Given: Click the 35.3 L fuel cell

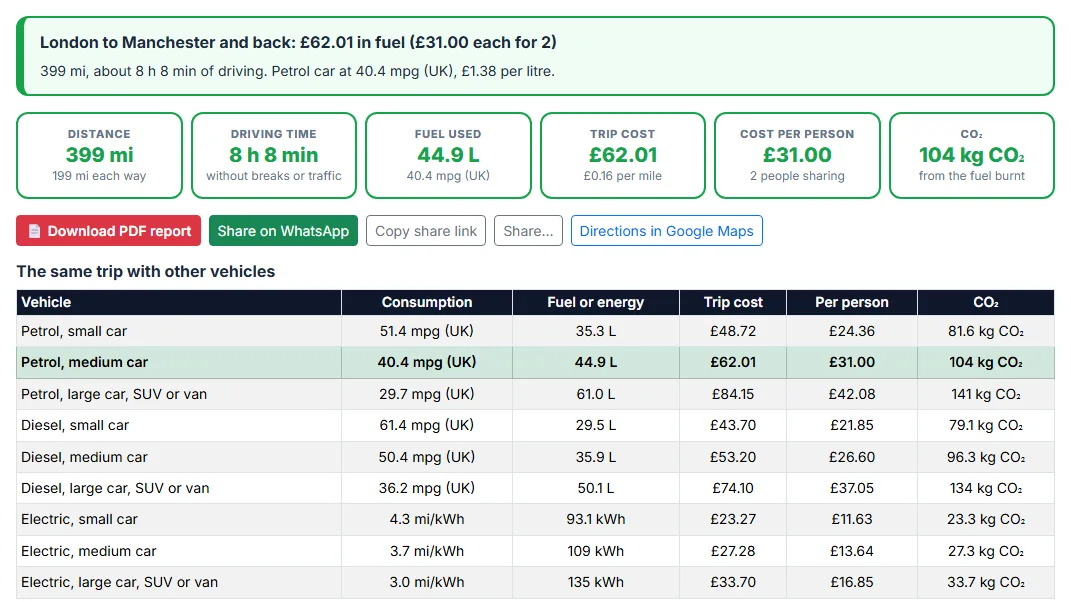Looking at the screenshot, I should coord(596,331).
